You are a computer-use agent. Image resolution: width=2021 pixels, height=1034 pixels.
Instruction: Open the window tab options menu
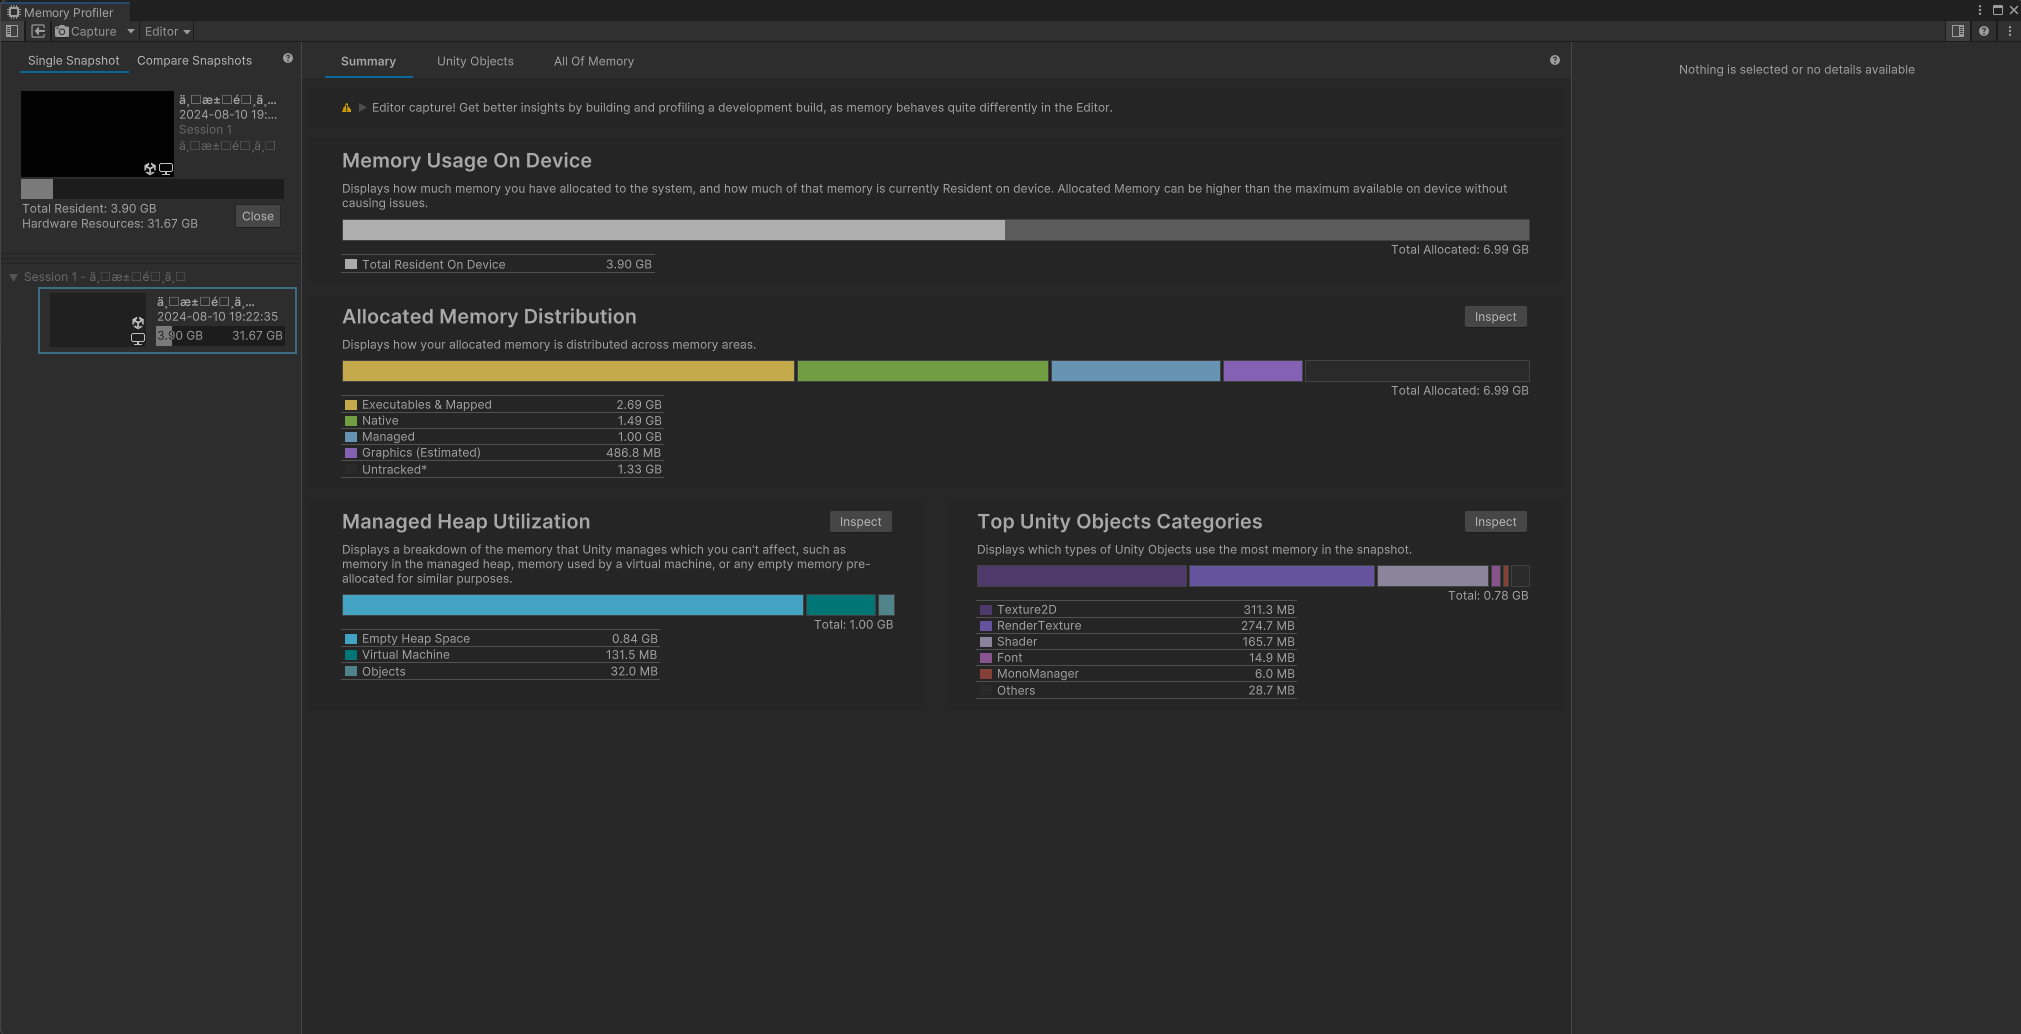1980,10
